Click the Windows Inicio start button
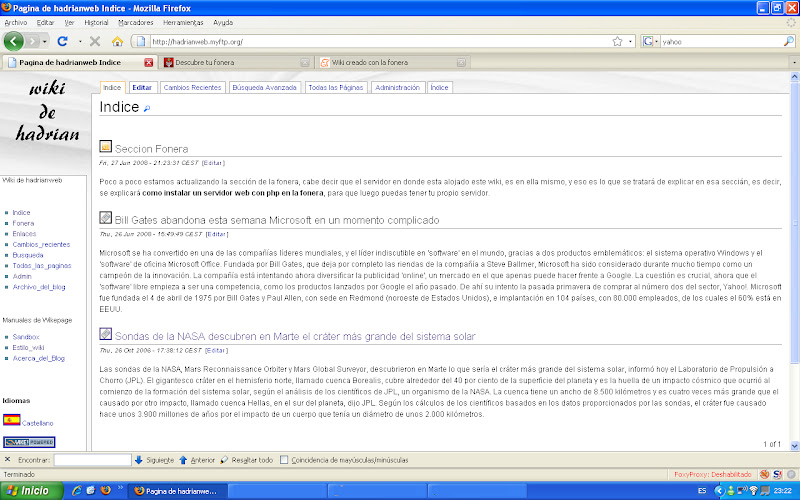Screen dimensions: 800x500 [32, 491]
